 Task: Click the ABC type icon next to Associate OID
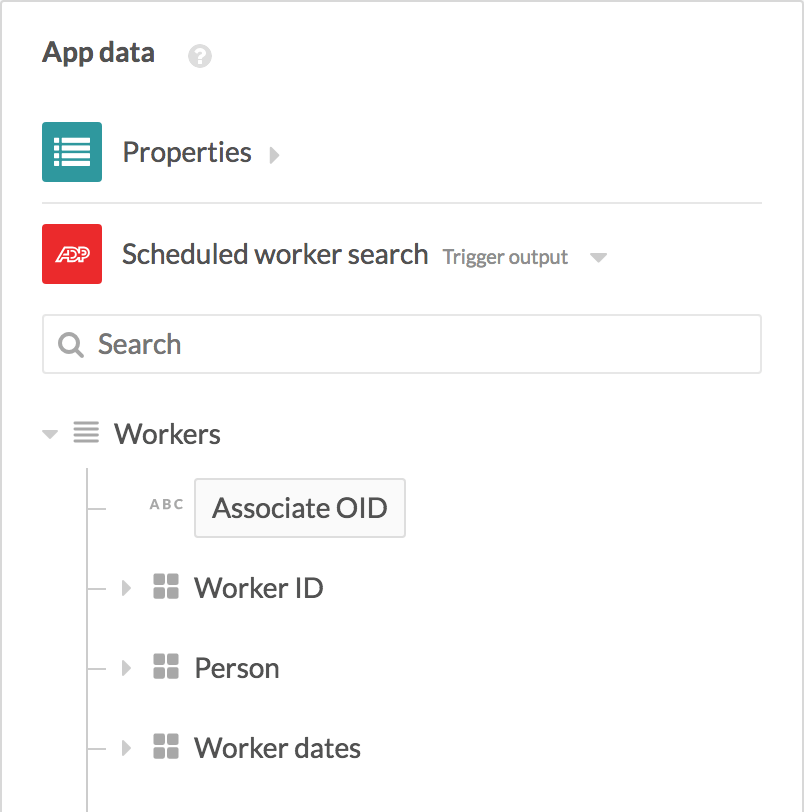coord(166,507)
